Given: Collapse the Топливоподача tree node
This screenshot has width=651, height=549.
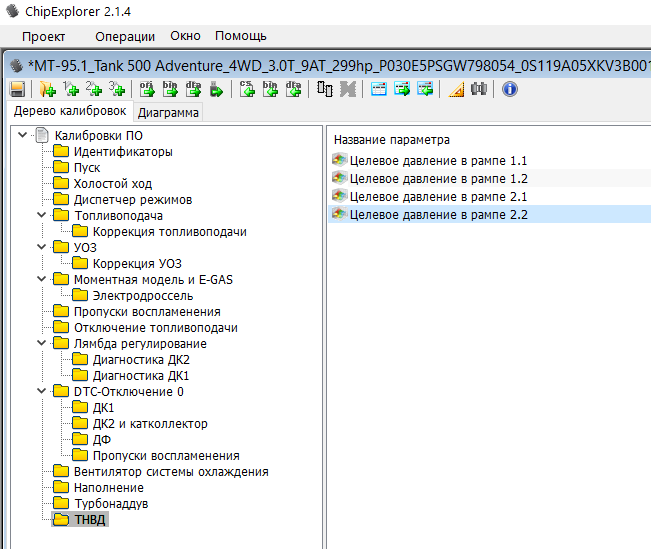Looking at the screenshot, I should pyautogui.click(x=41, y=216).
